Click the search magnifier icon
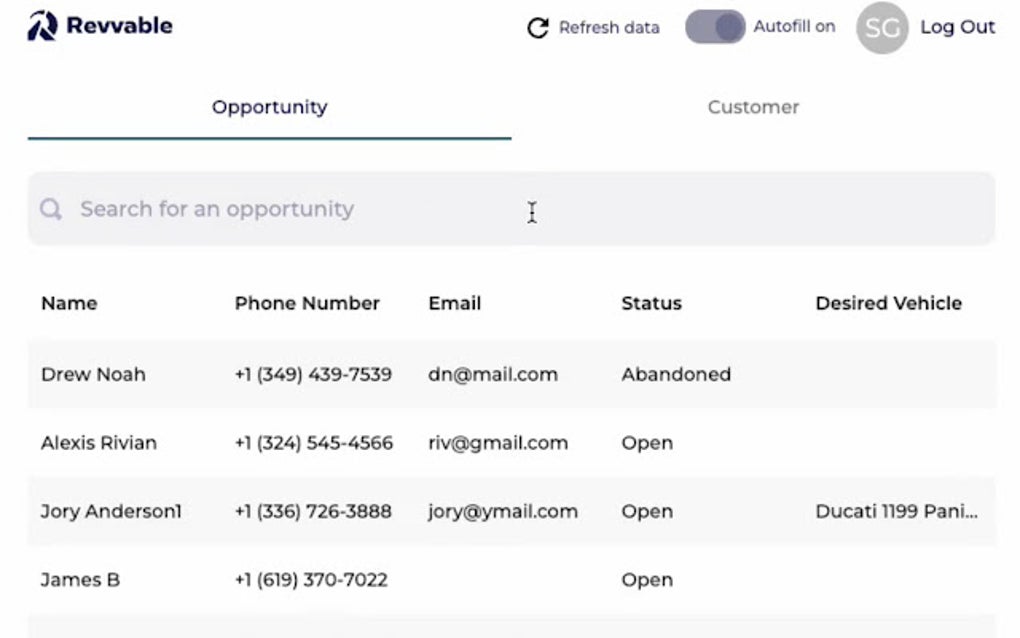 [51, 209]
